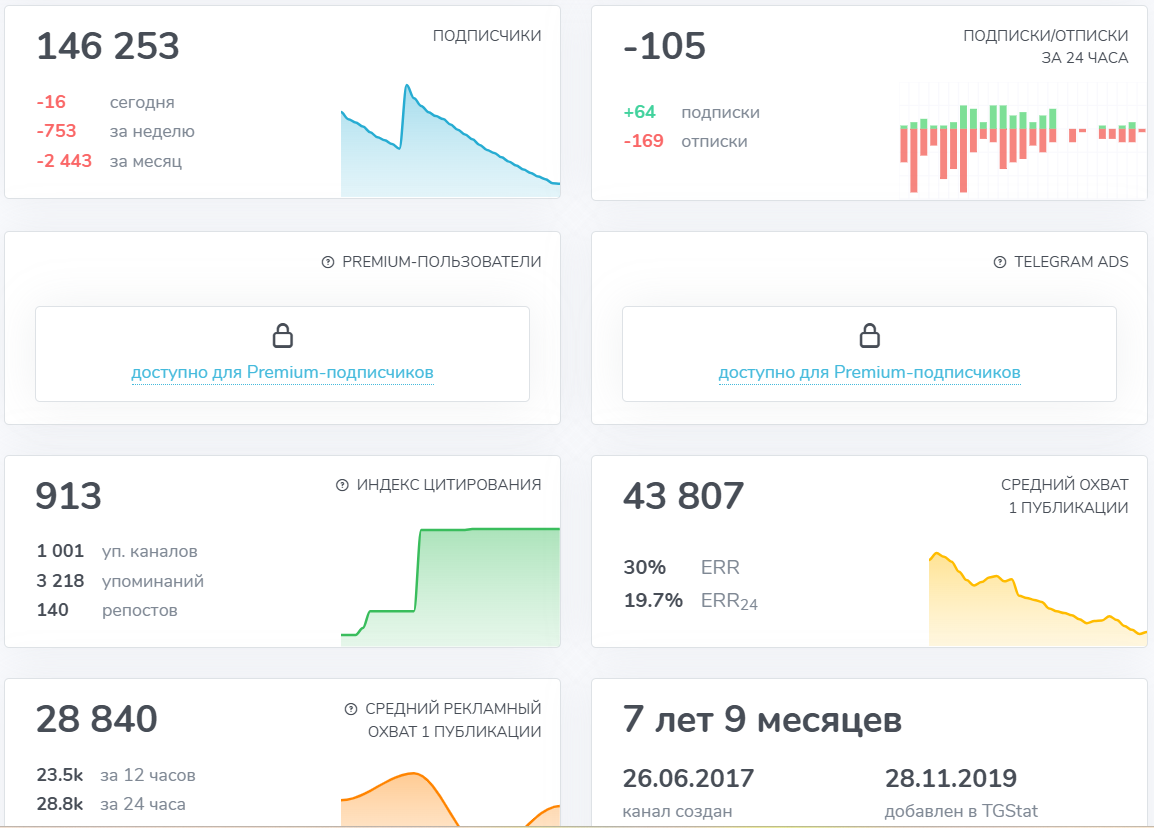Screen dimensions: 1154x828
Task: Click the +64 подписки value
Action: click(x=640, y=112)
